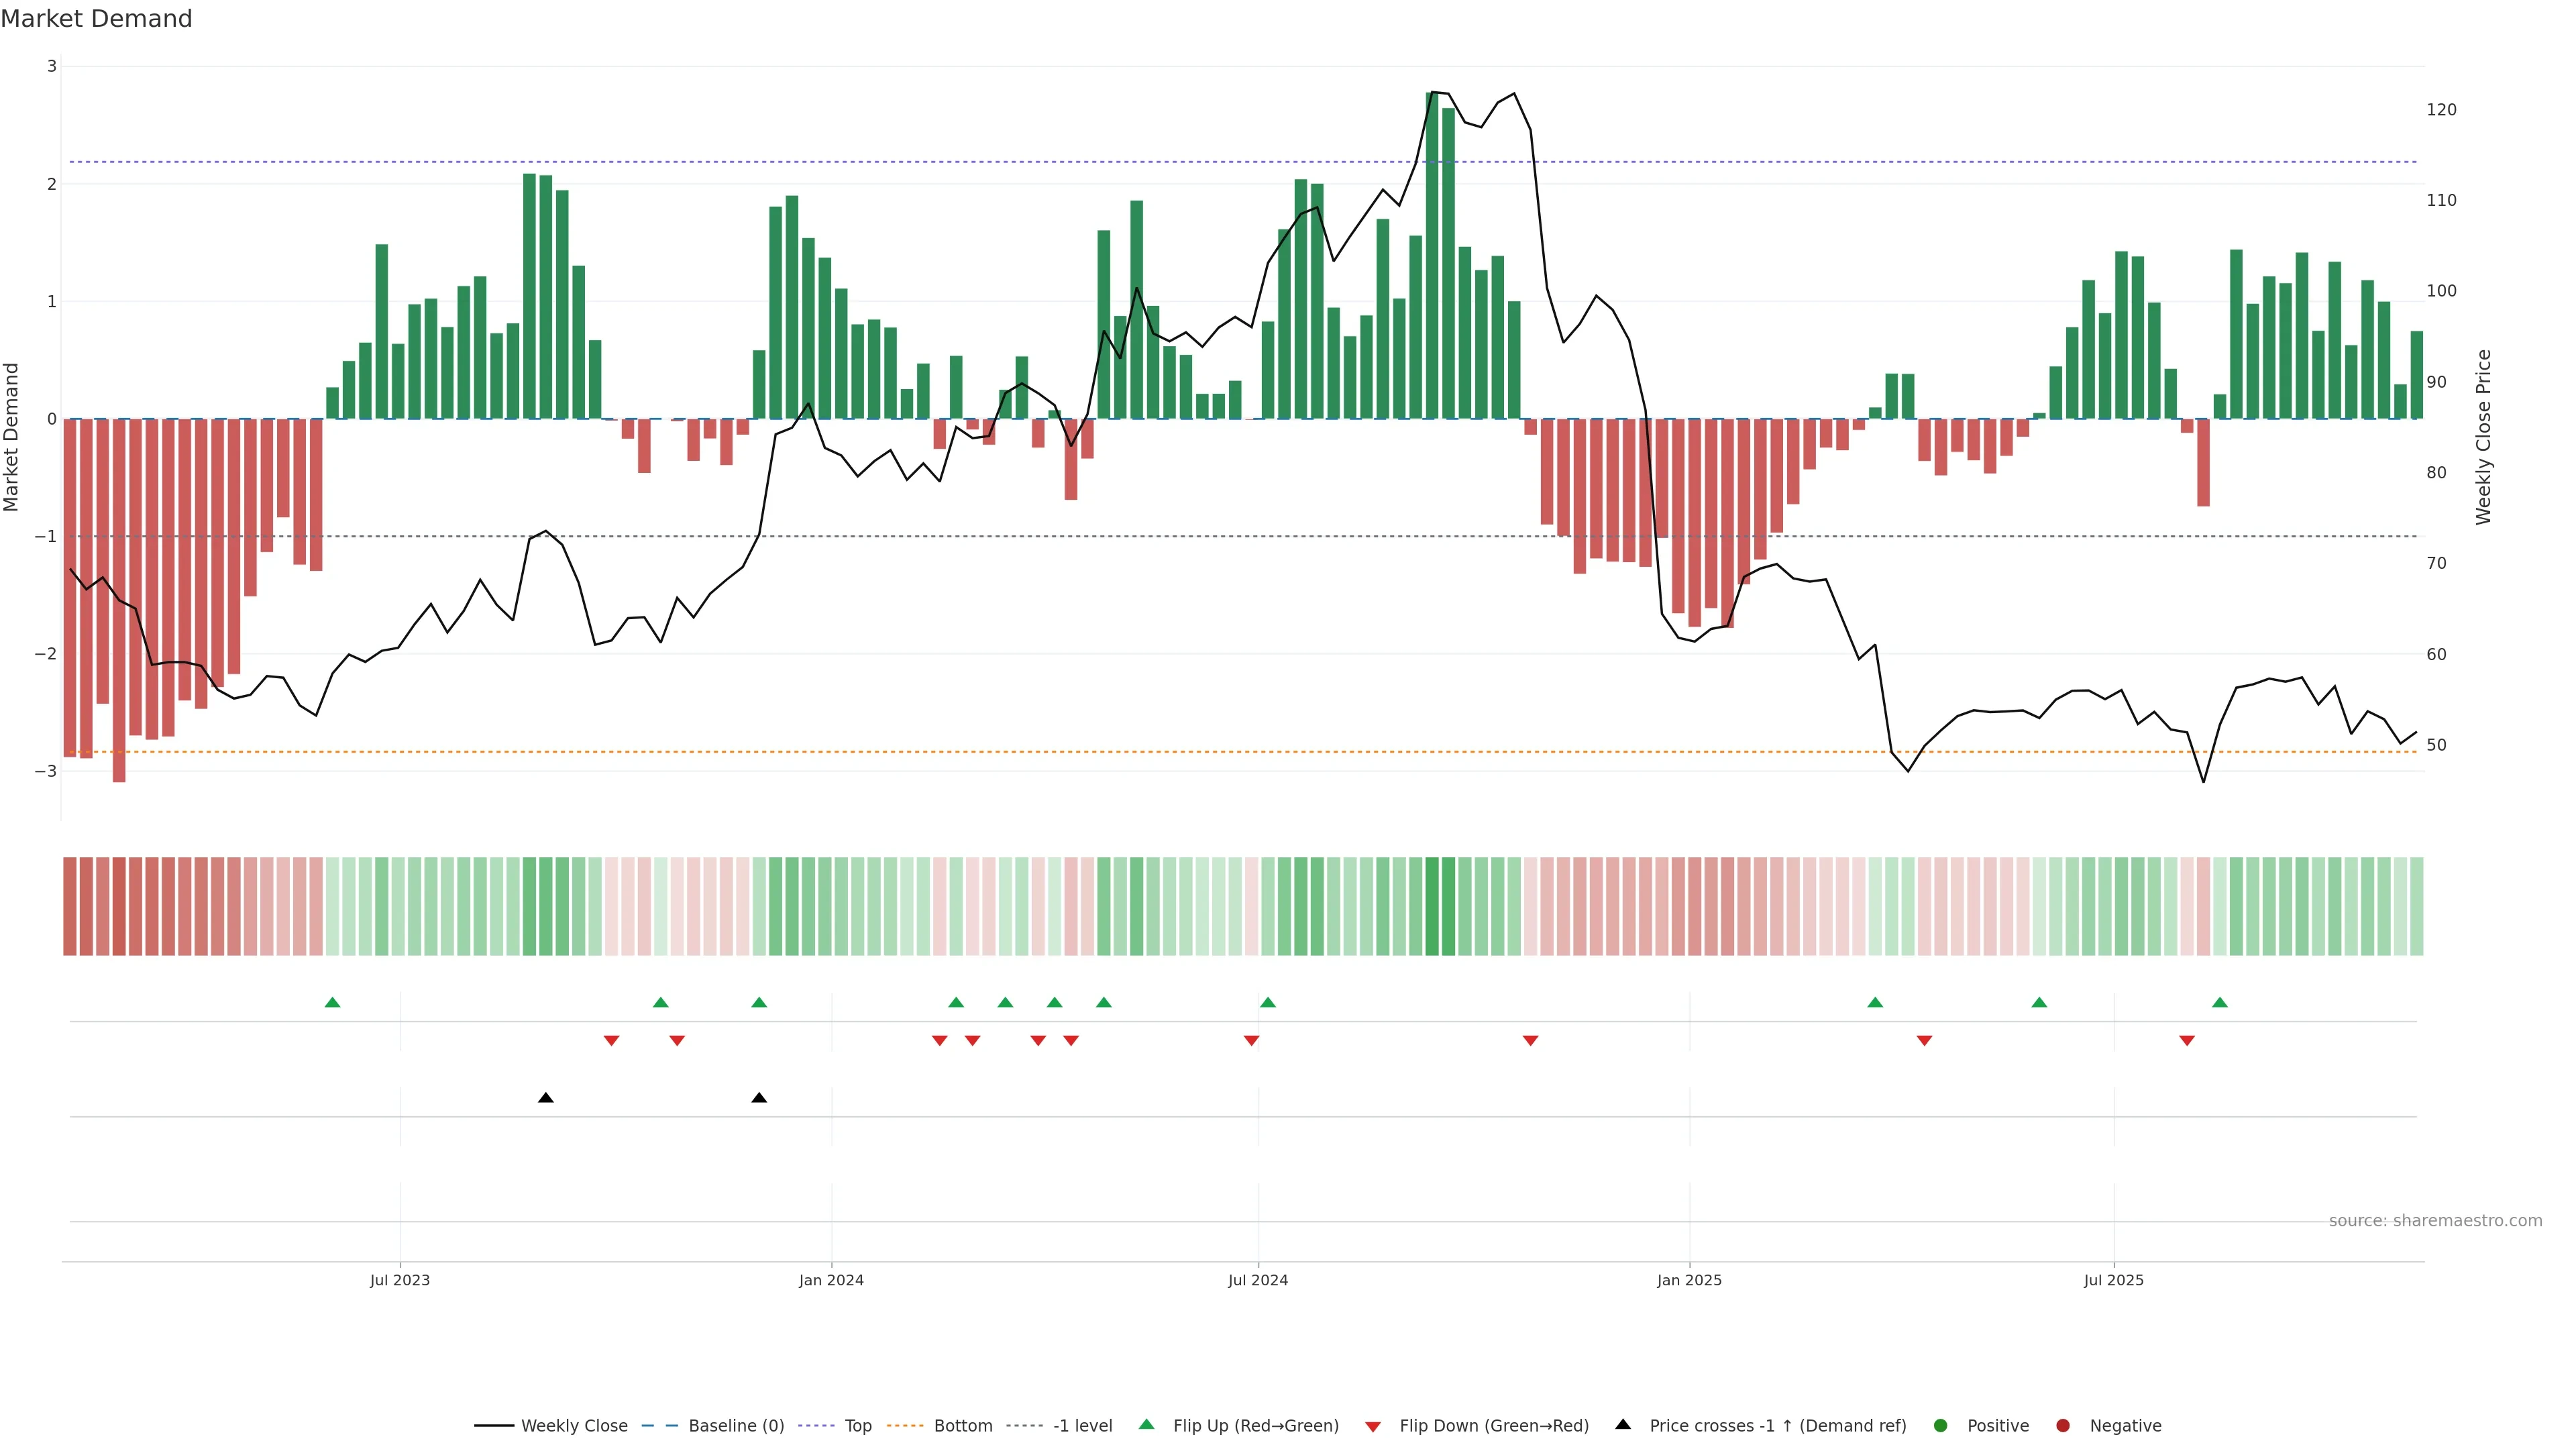Click first green flip-up marker before Jul 2023
This screenshot has height=1449, width=2576.
click(333, 1002)
